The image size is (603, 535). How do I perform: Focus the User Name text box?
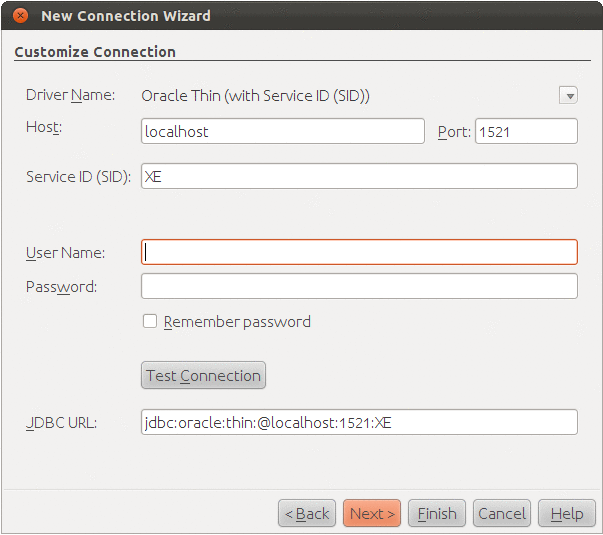(359, 252)
